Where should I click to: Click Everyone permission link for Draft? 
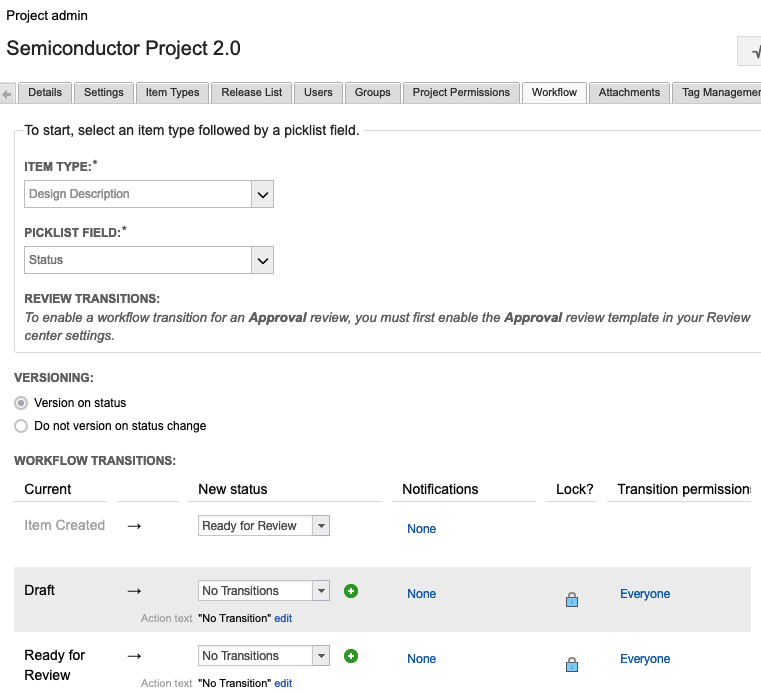645,594
